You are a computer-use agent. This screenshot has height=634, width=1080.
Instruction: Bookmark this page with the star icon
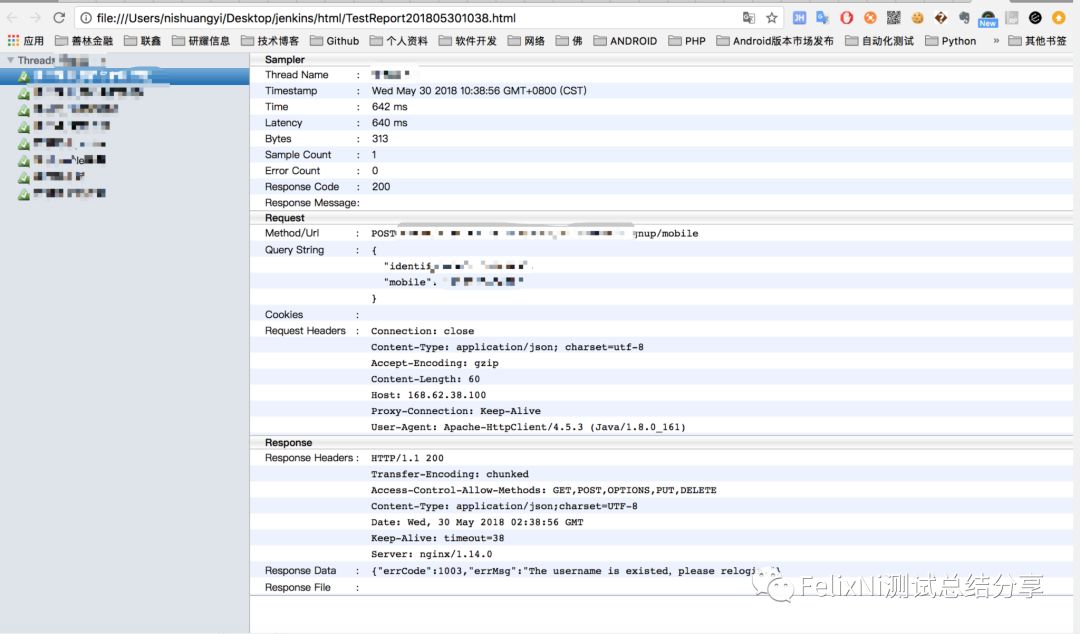coord(771,18)
